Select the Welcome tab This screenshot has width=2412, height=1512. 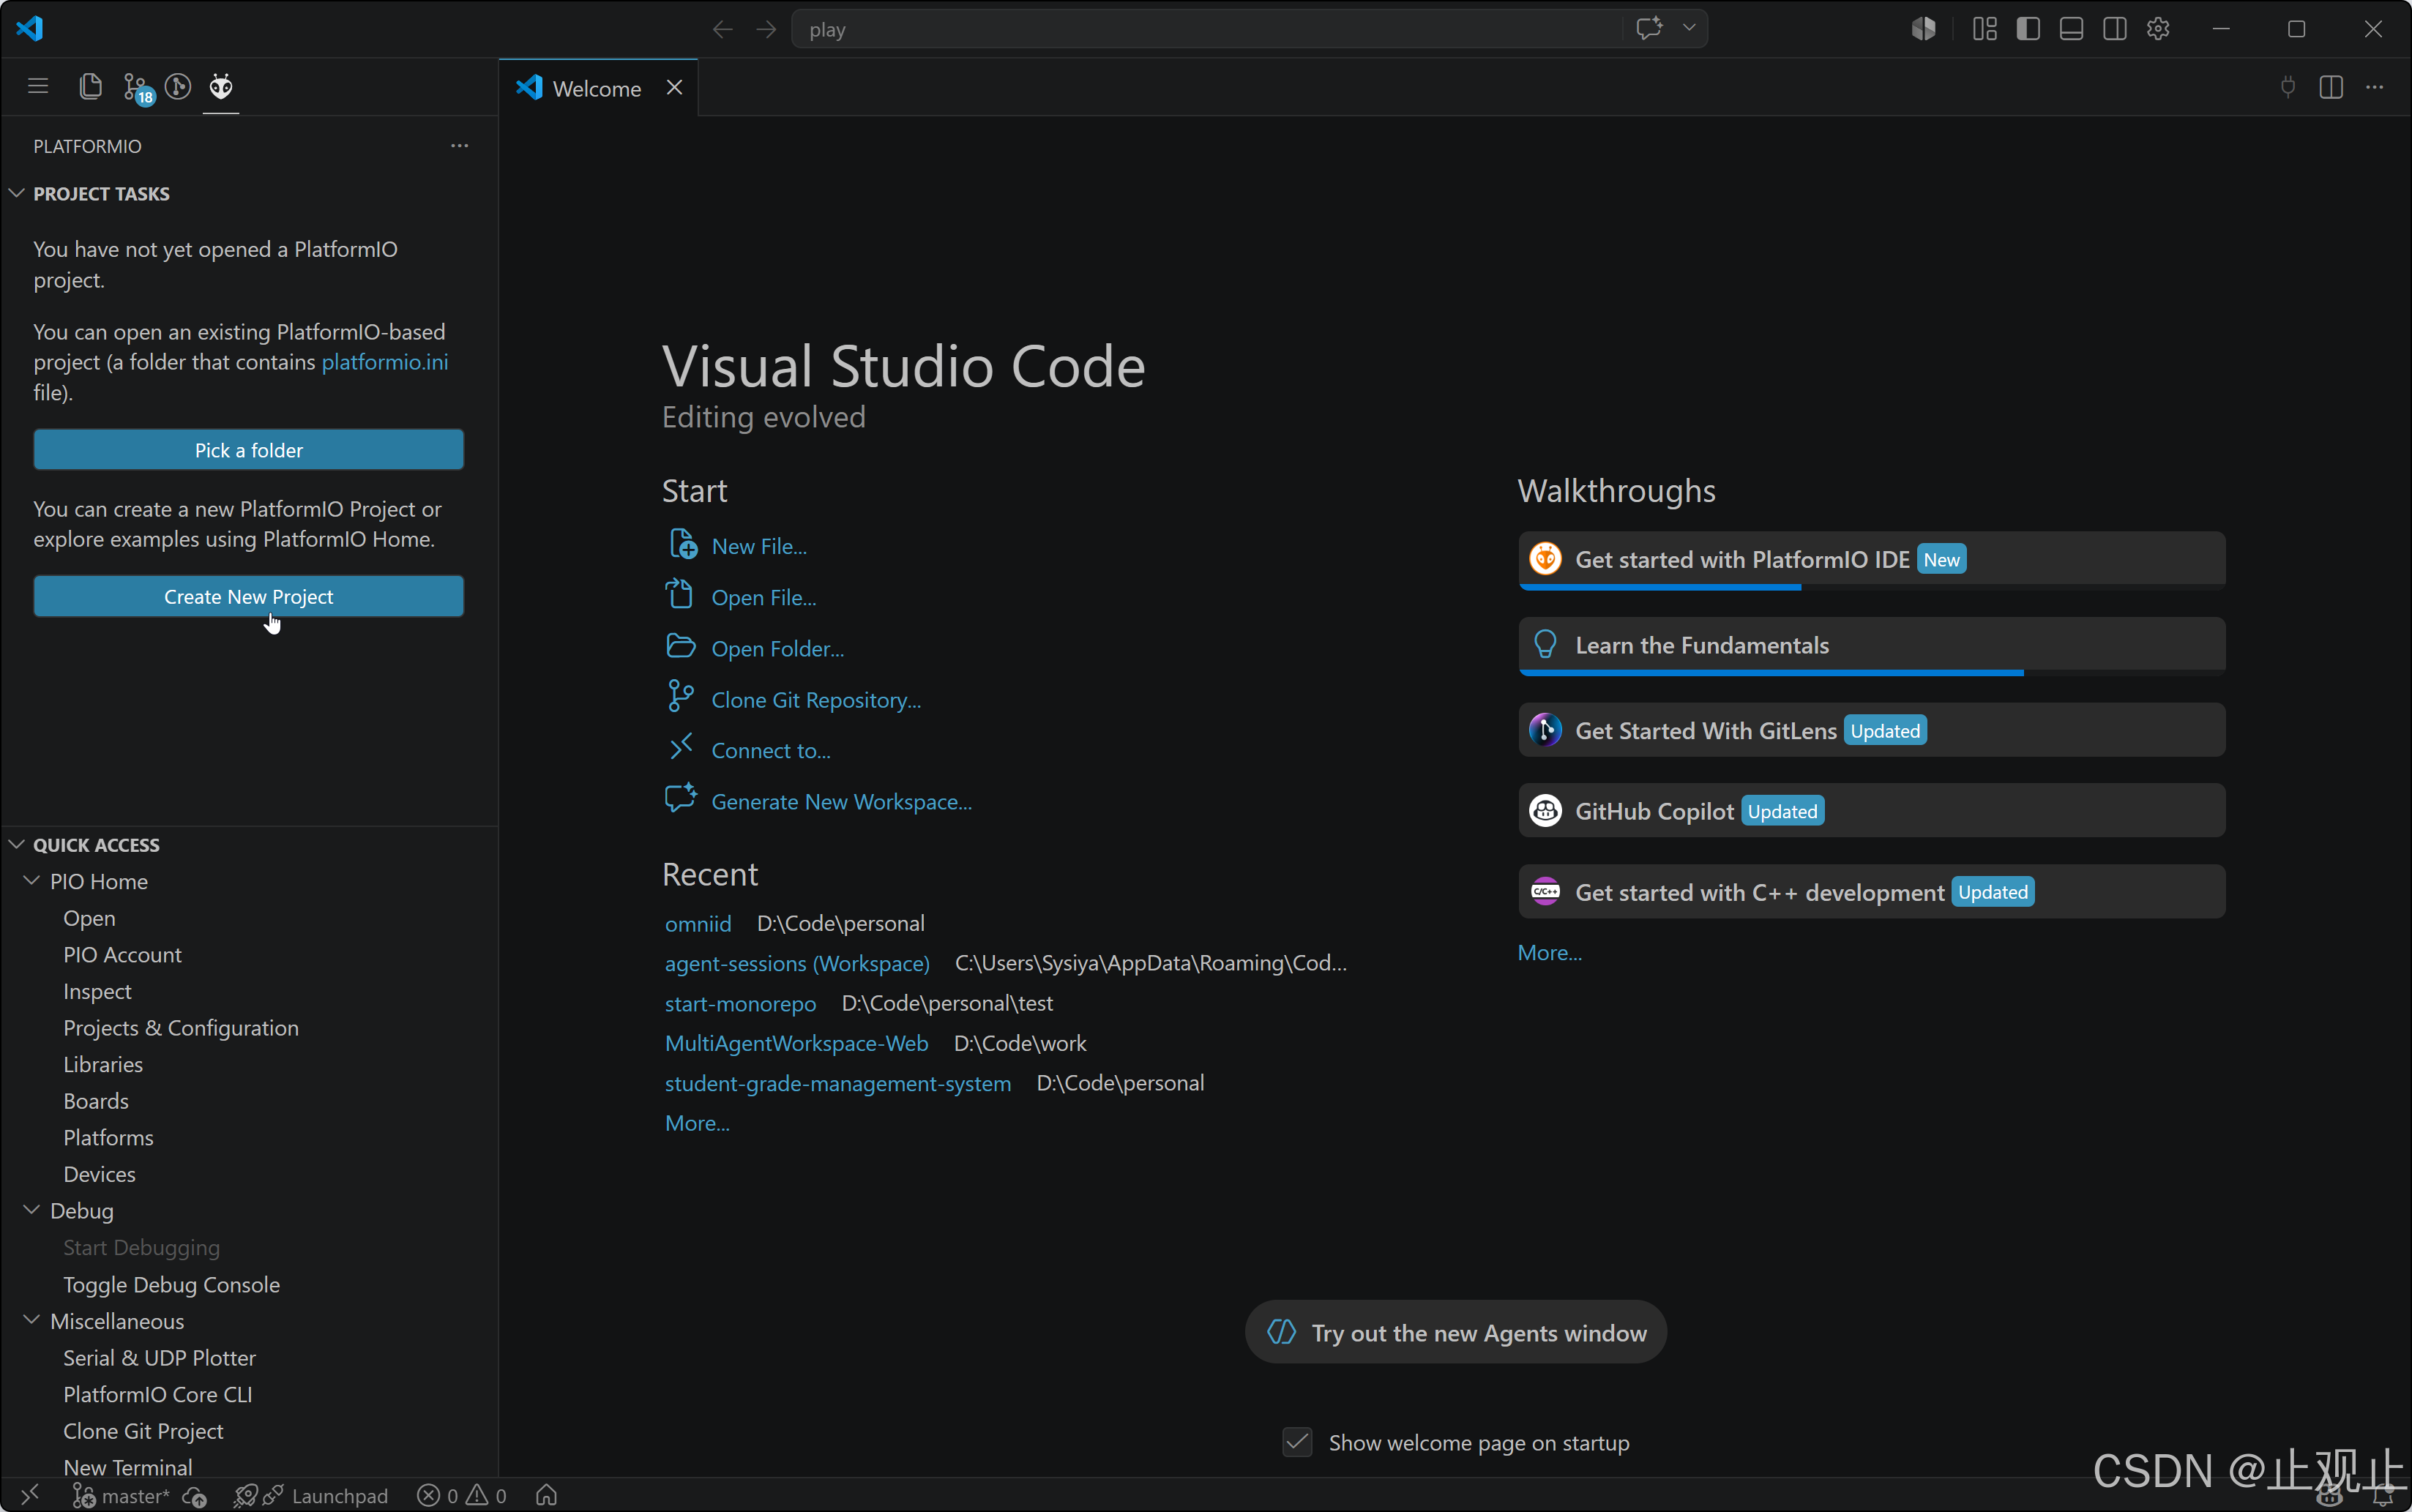point(597,88)
